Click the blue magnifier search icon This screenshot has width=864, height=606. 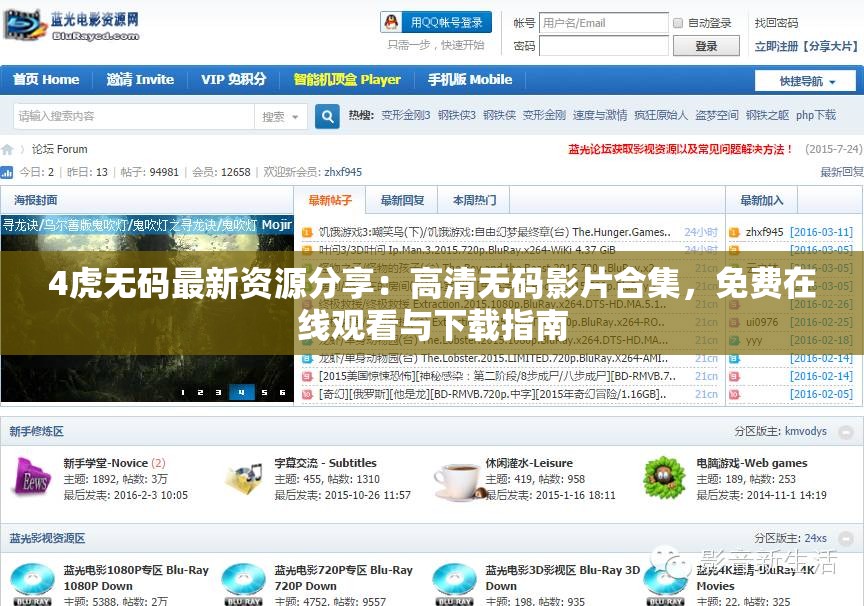click(327, 116)
